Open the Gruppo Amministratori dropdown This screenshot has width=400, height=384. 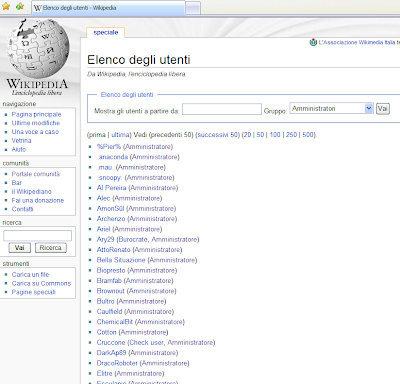point(331,108)
